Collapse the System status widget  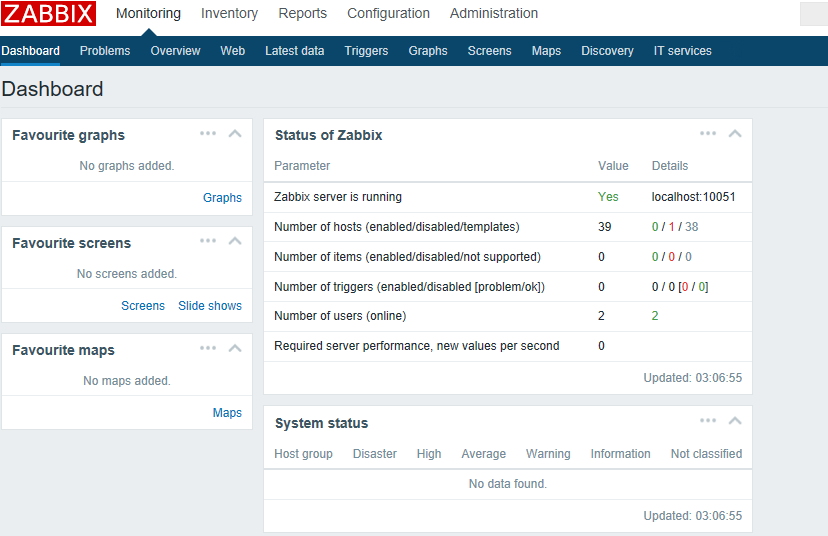(735, 421)
